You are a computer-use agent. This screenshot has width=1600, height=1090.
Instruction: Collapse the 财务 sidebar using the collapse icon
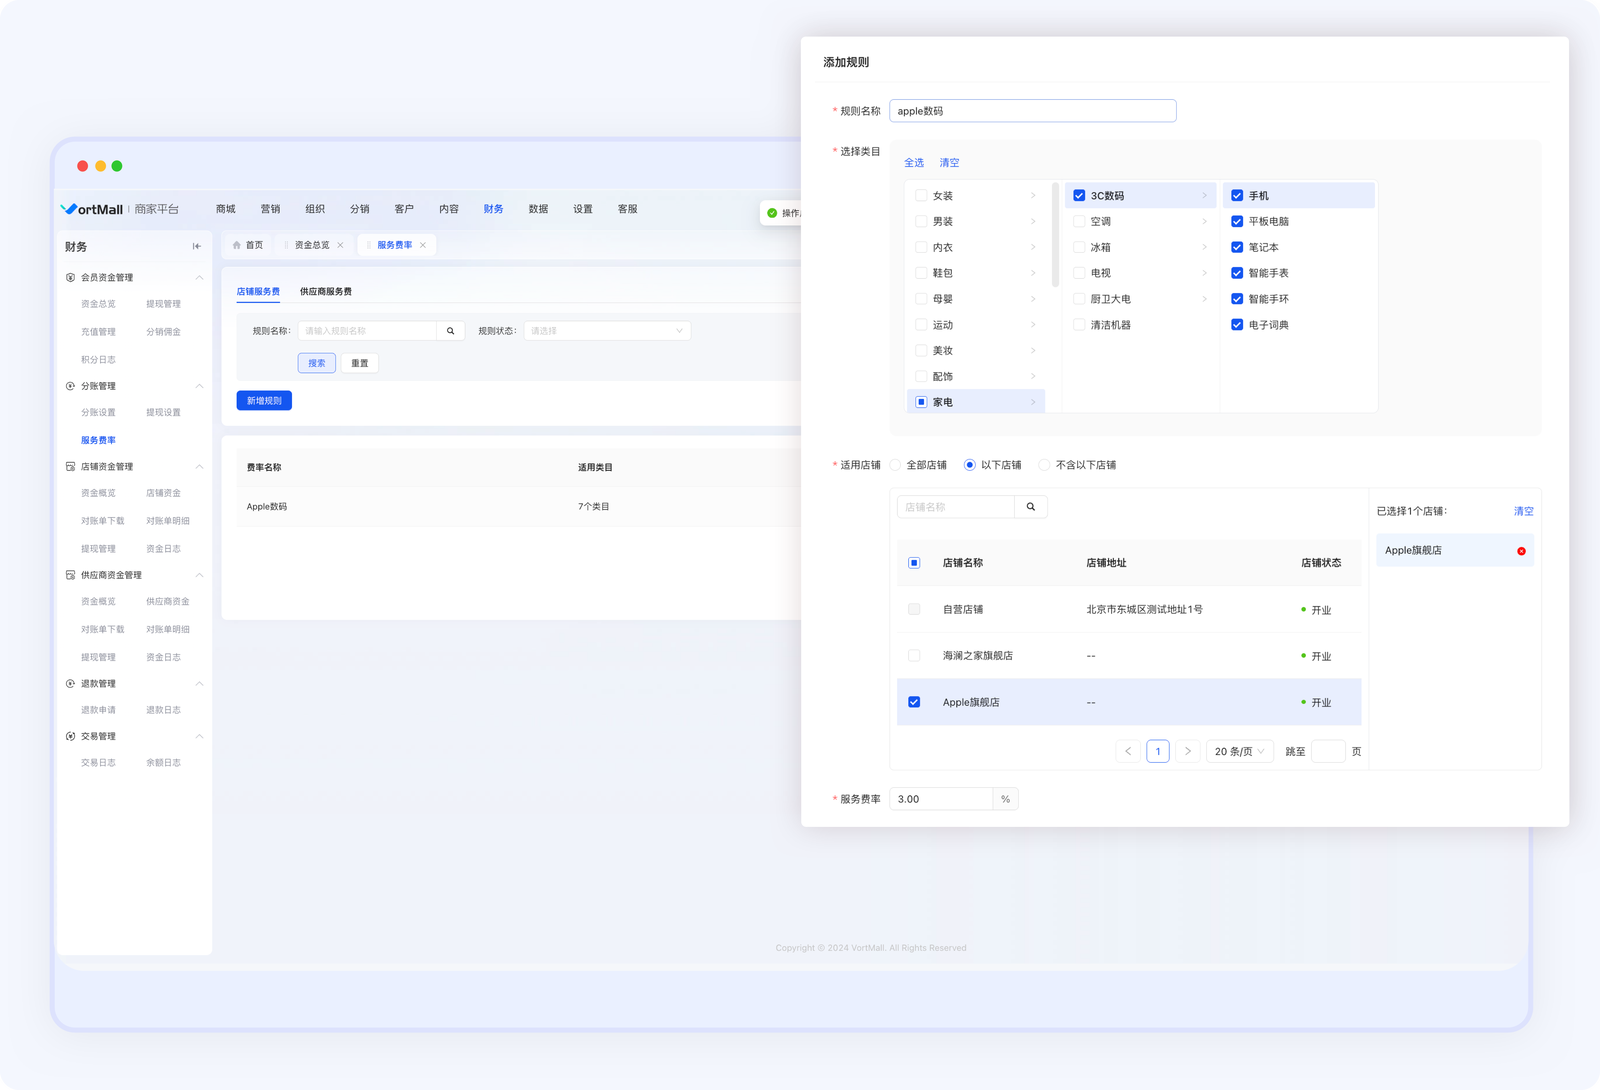[197, 246]
